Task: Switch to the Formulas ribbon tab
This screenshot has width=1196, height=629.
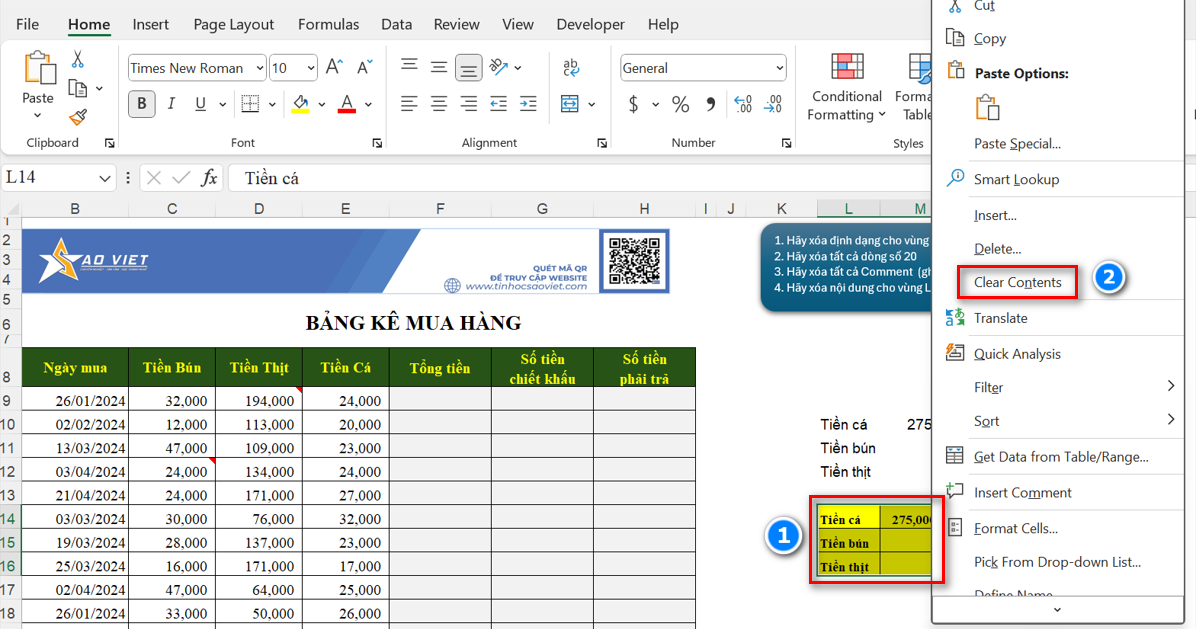Action: (328, 24)
